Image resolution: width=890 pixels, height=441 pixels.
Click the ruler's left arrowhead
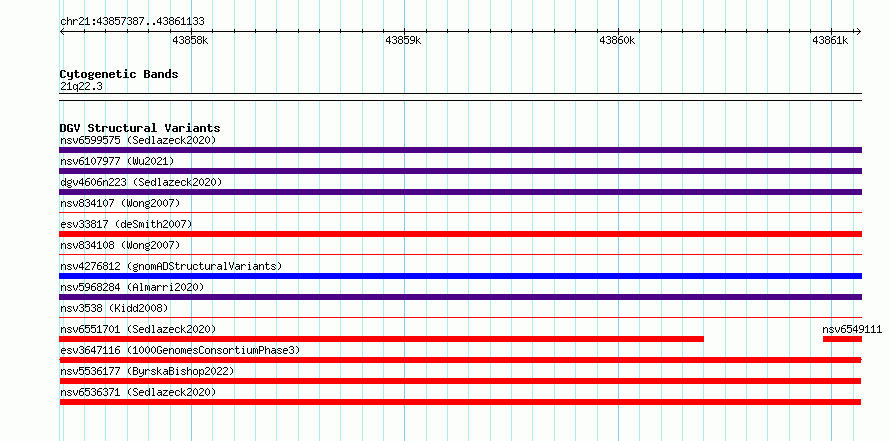pyautogui.click(x=62, y=32)
